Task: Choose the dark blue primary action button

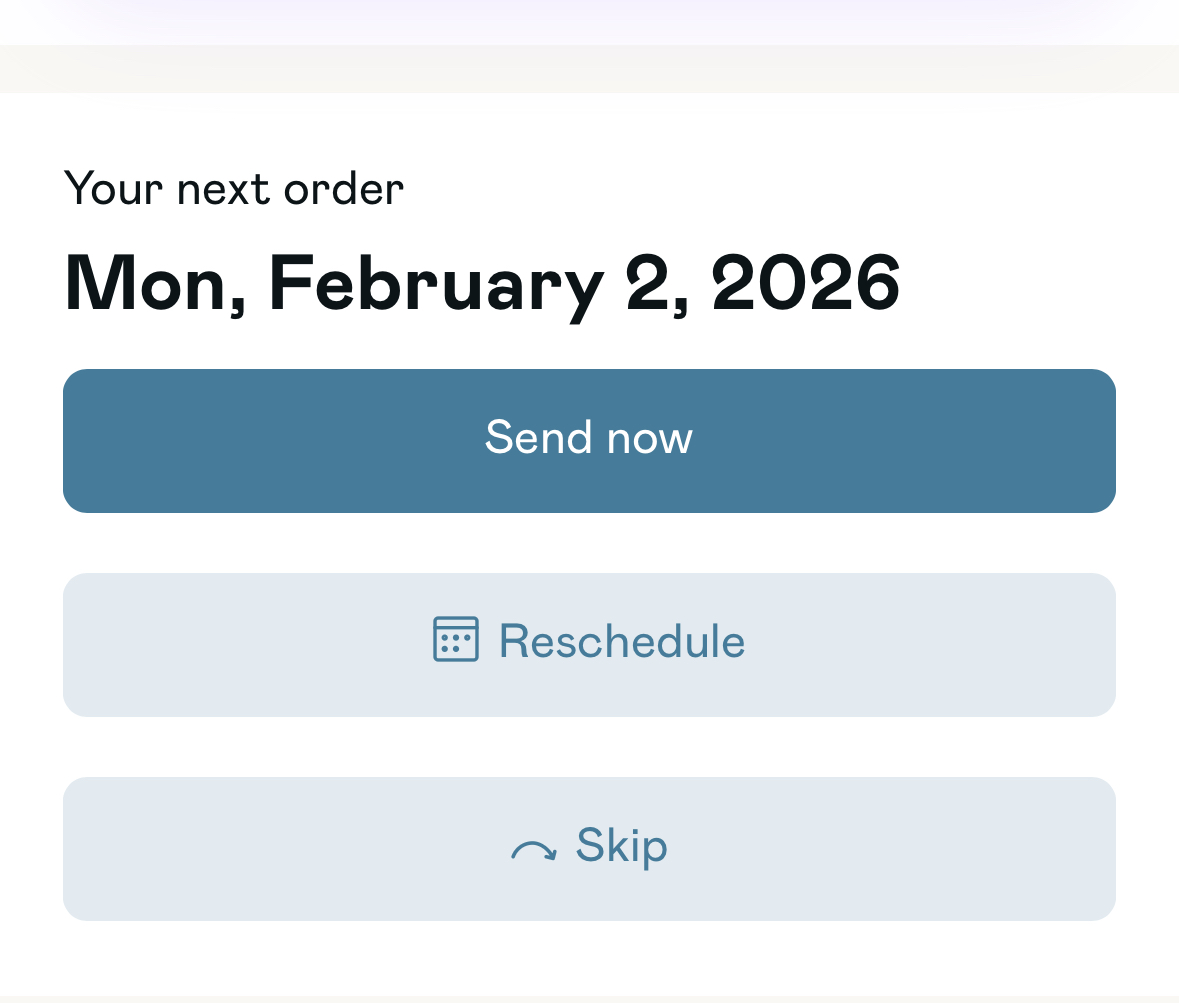Action: pyautogui.click(x=589, y=440)
